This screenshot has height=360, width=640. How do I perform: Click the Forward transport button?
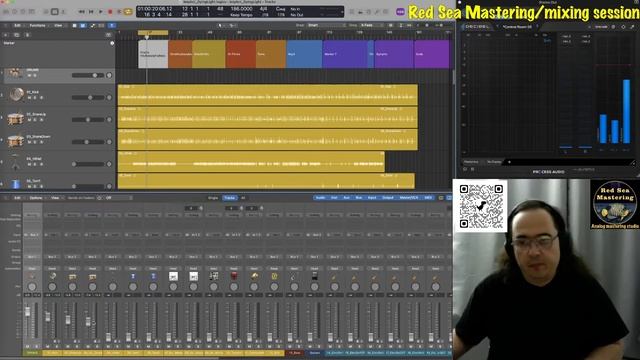pos(91,12)
